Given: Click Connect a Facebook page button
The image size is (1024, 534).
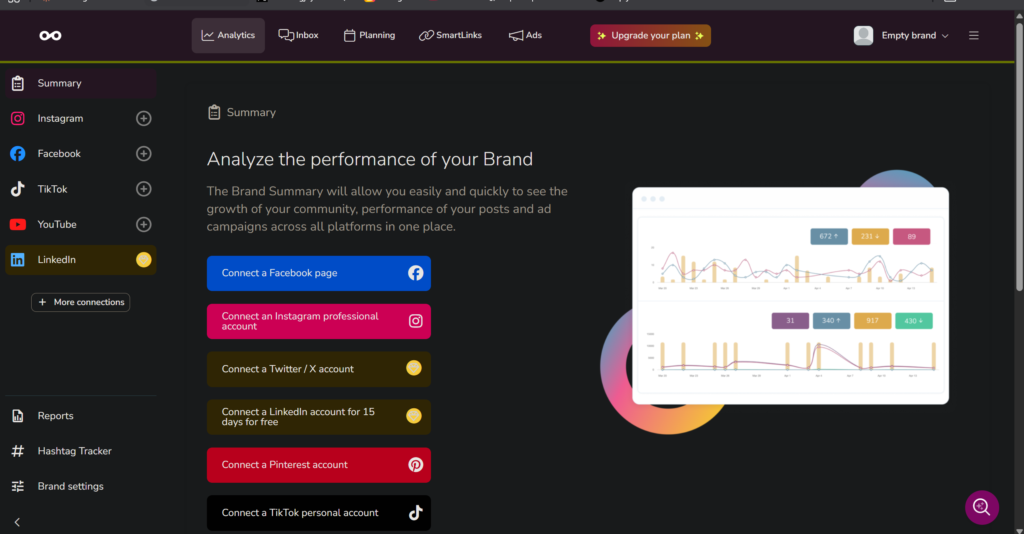Looking at the screenshot, I should [318, 273].
